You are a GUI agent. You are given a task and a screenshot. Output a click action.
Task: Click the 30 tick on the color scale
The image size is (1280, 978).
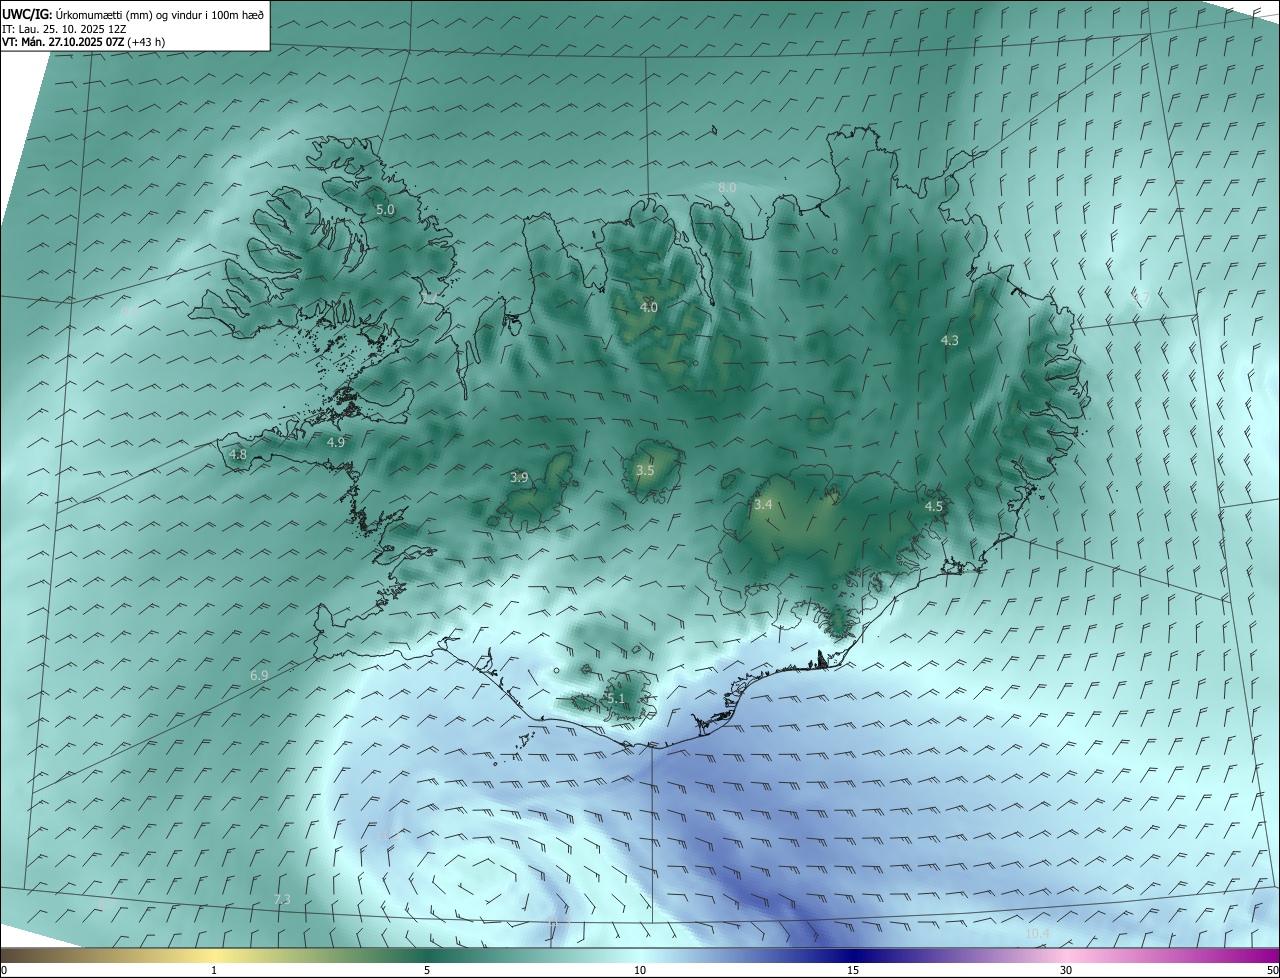point(1066,970)
